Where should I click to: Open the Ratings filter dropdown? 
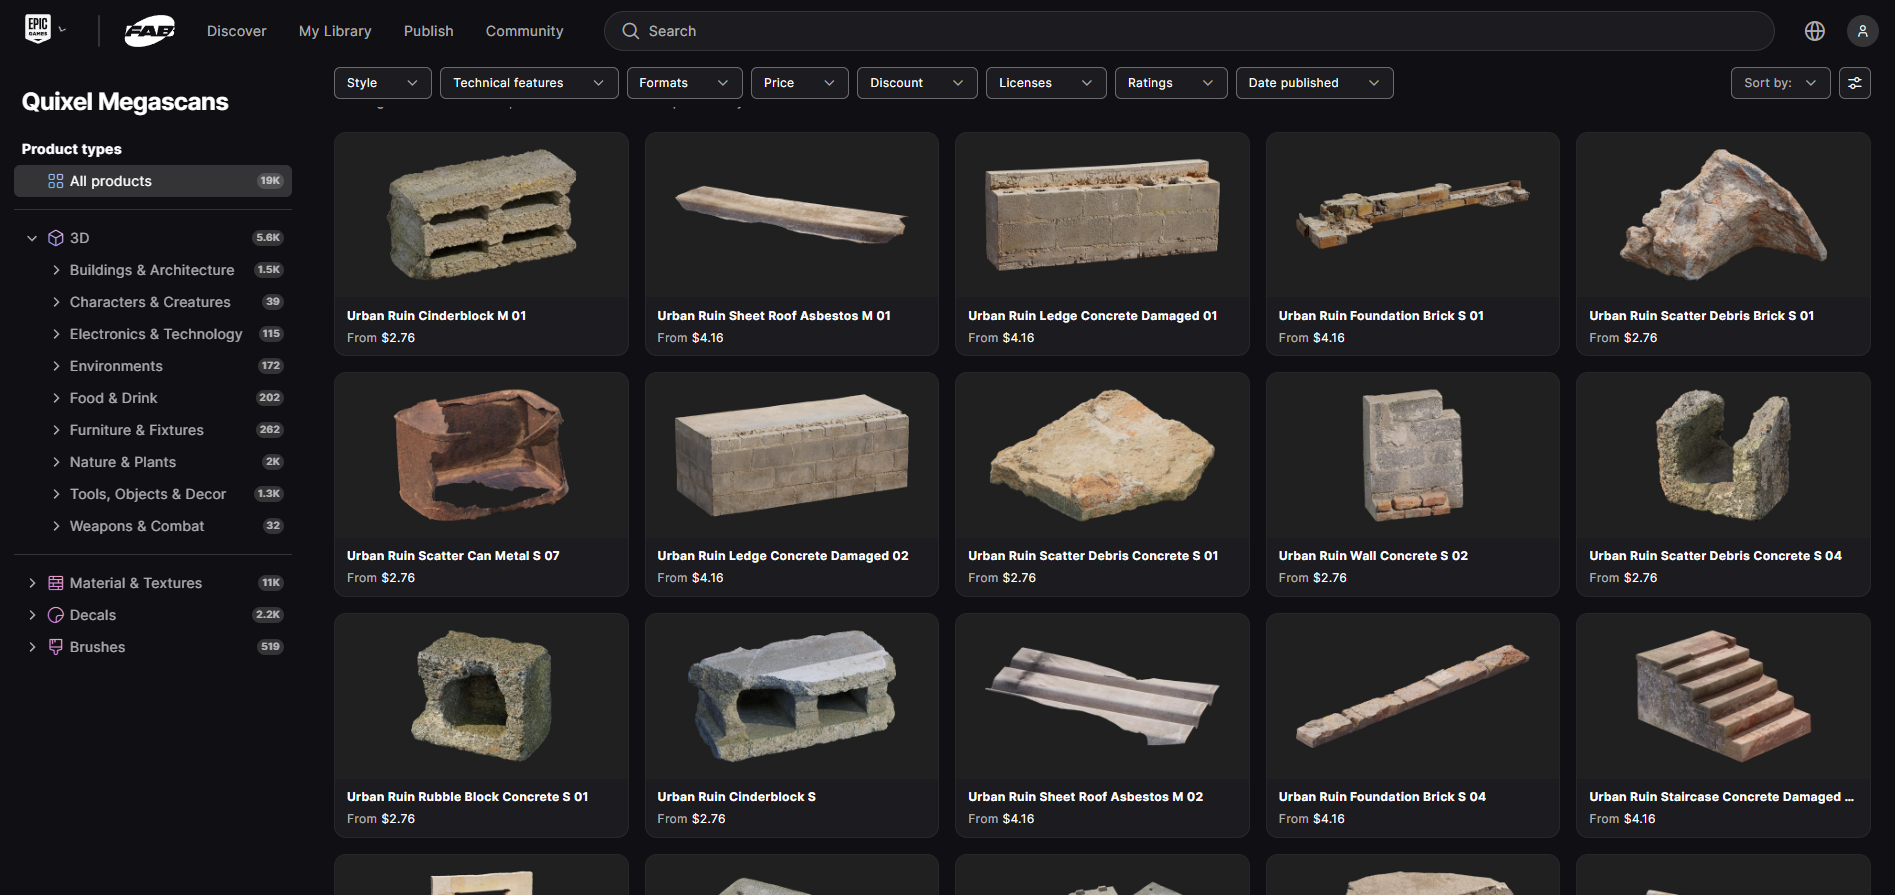(1171, 83)
